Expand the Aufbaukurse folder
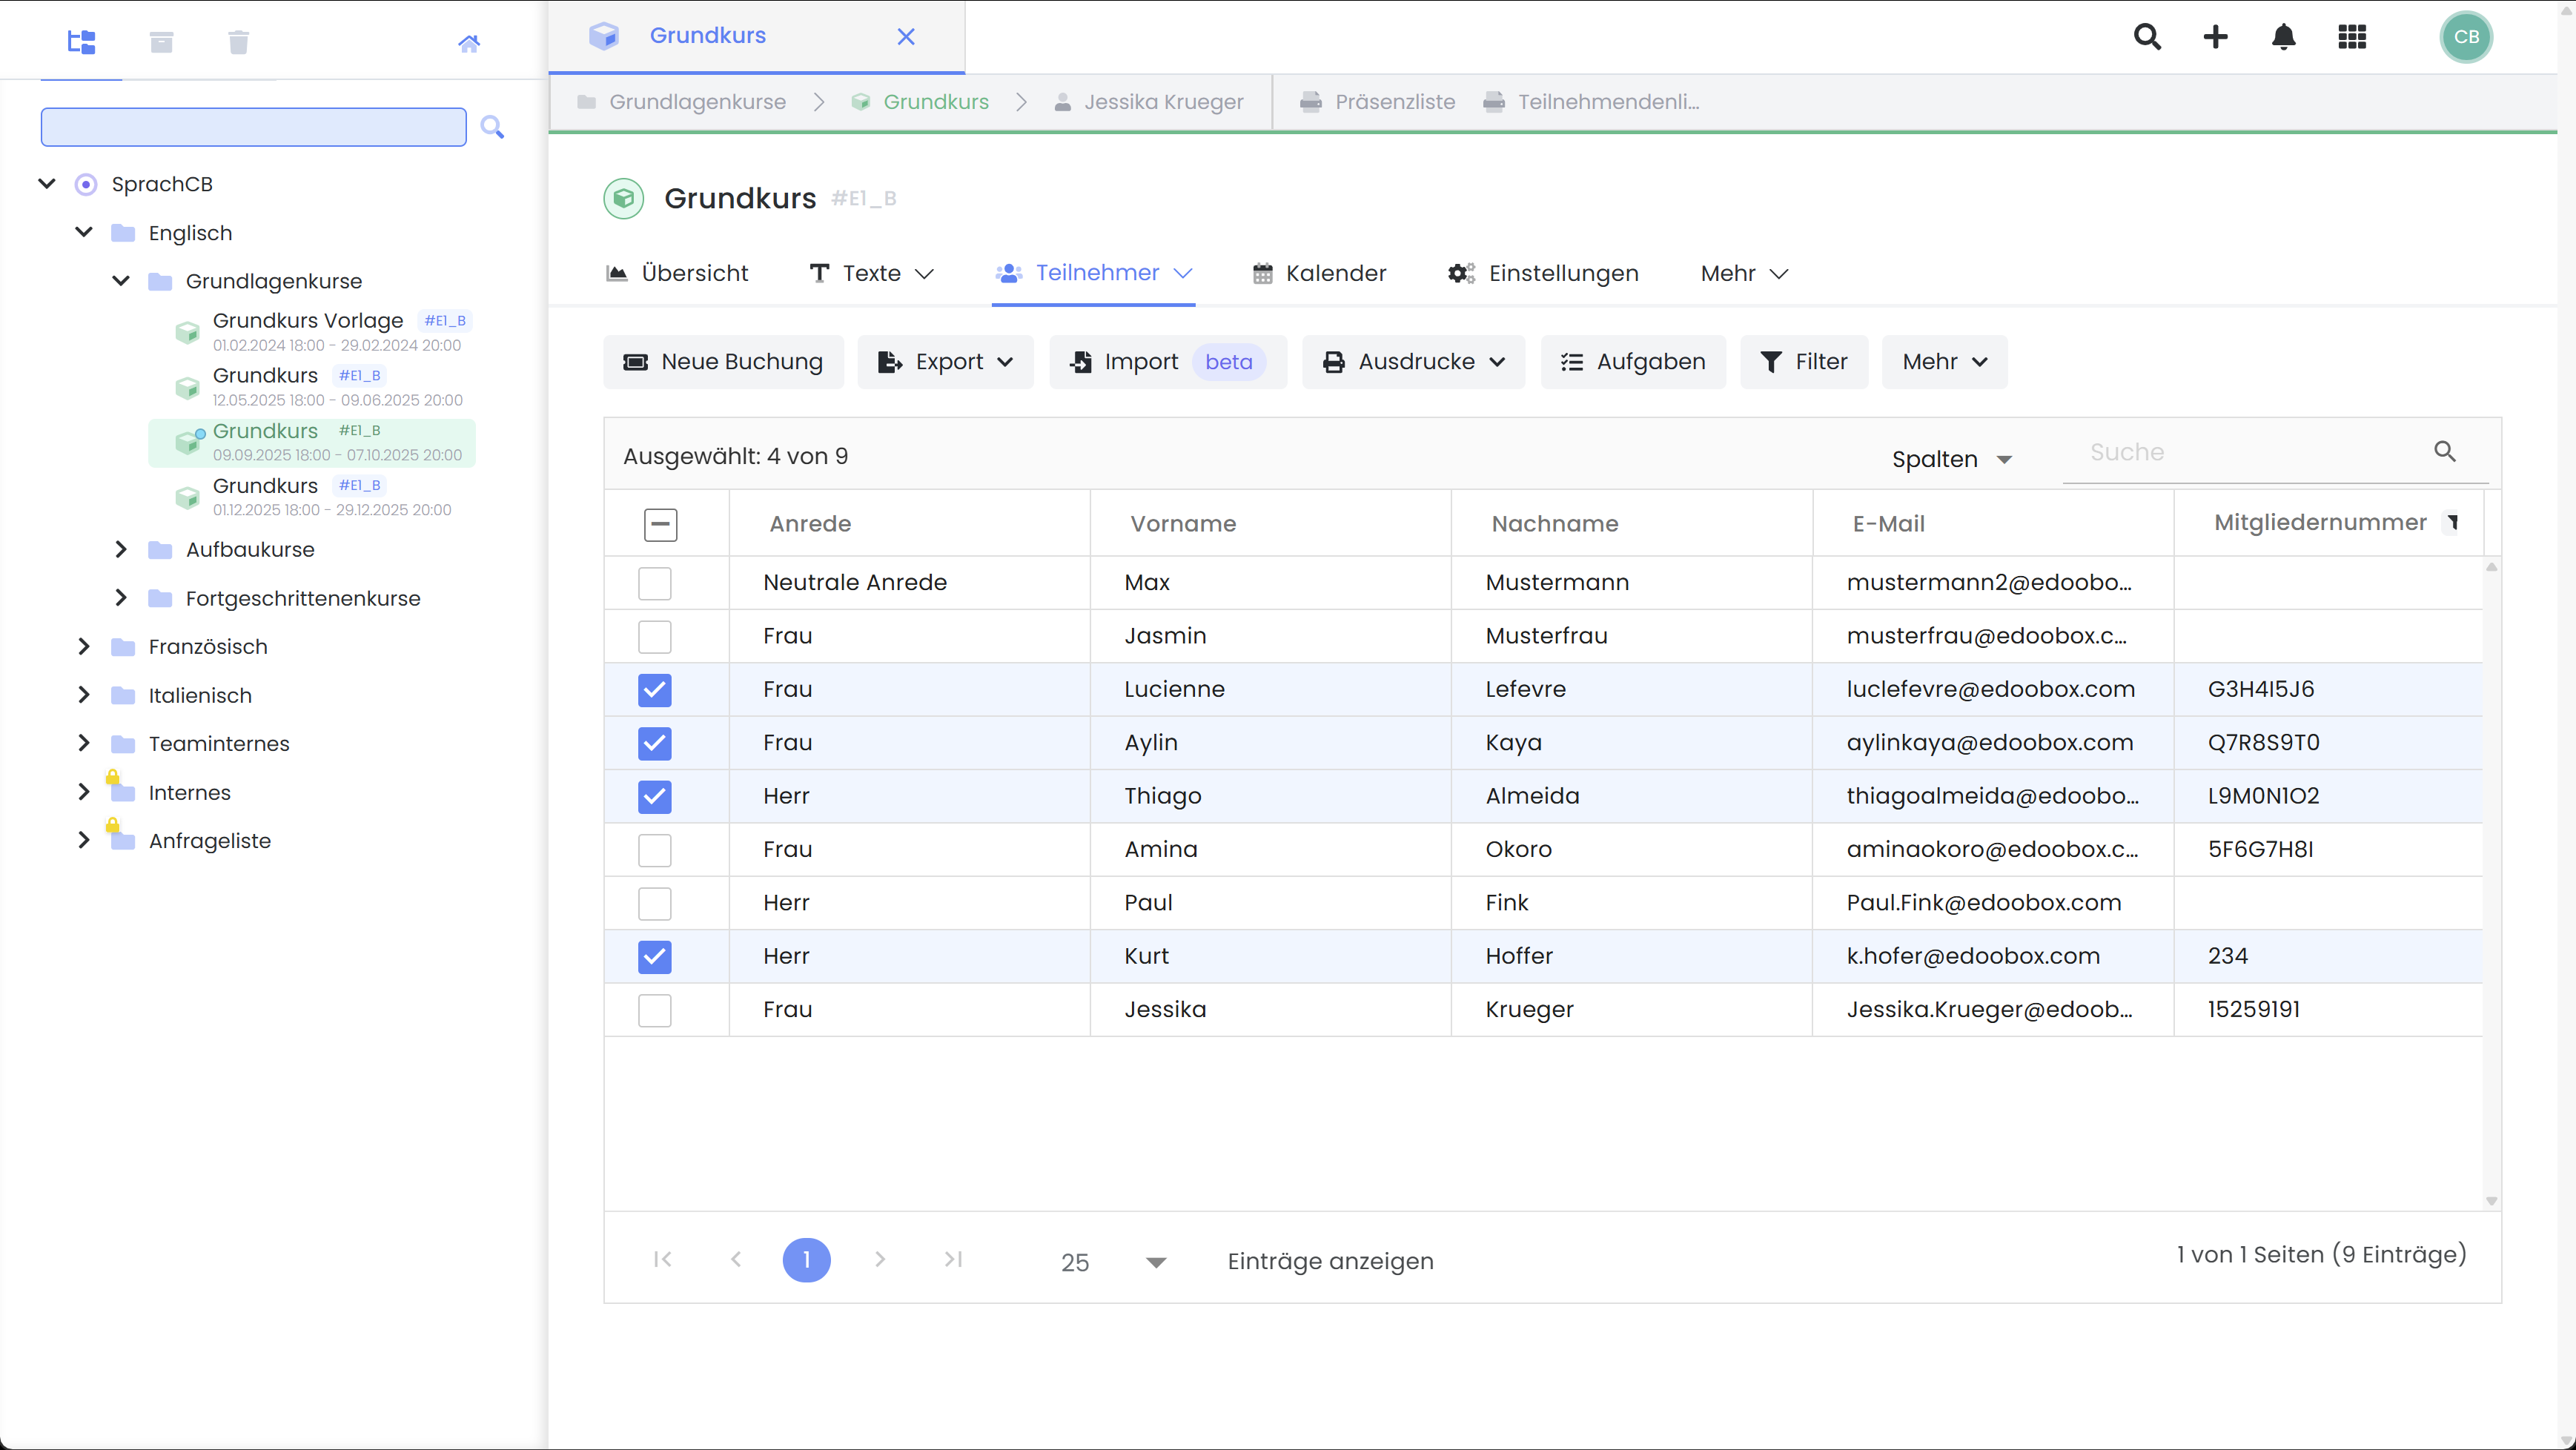Screen dimensions: 2576x1450 pos(121,549)
